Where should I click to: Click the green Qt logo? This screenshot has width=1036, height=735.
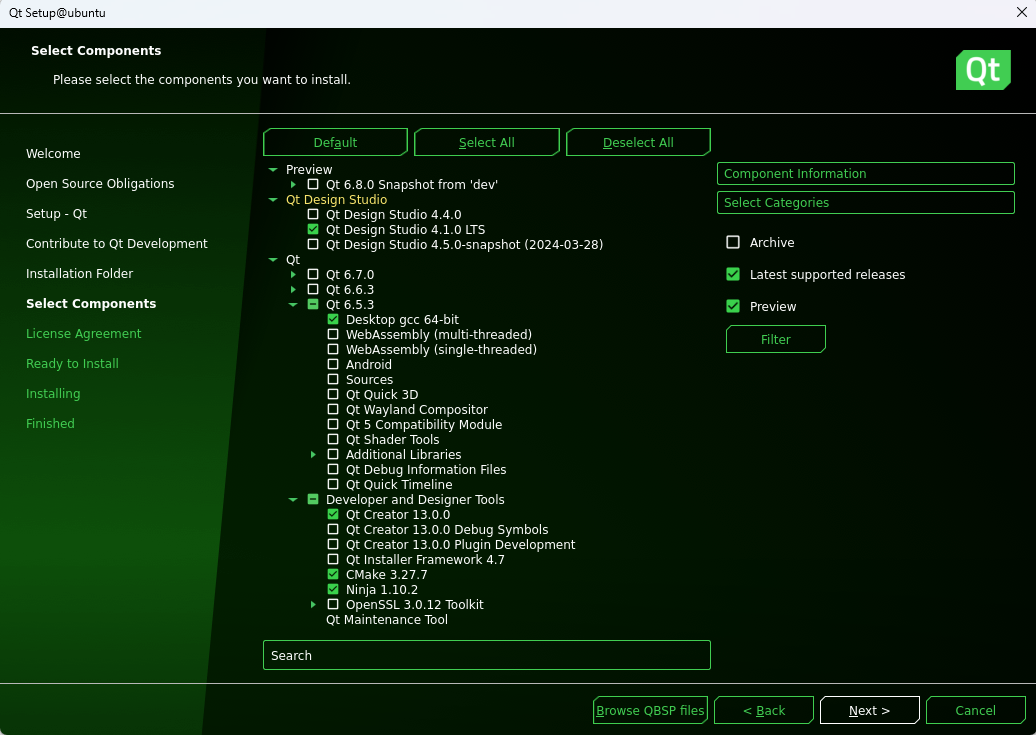982,70
